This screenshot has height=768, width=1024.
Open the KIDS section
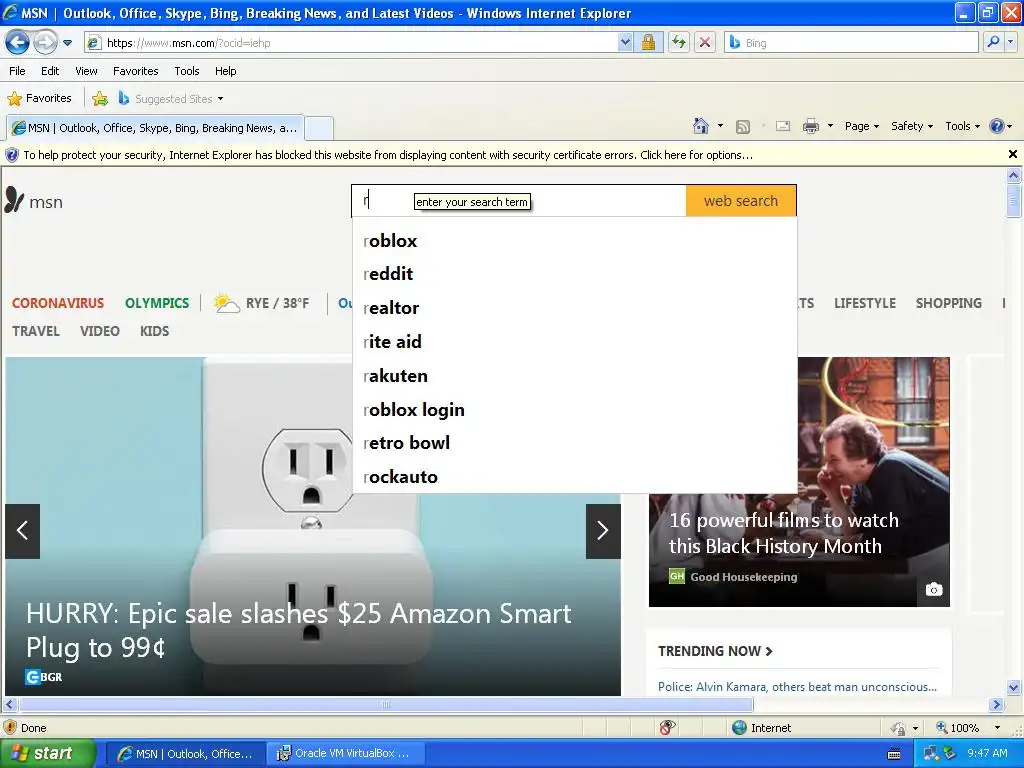[154, 331]
